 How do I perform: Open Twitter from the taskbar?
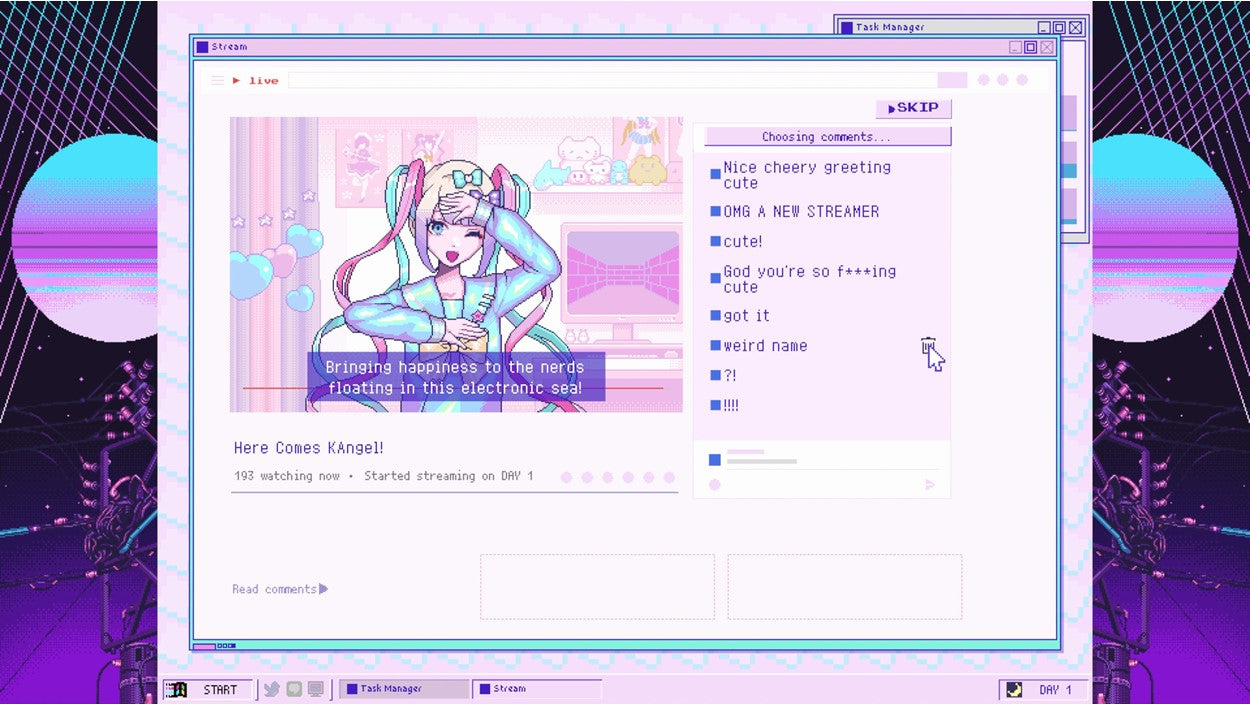pyautogui.click(x=270, y=689)
